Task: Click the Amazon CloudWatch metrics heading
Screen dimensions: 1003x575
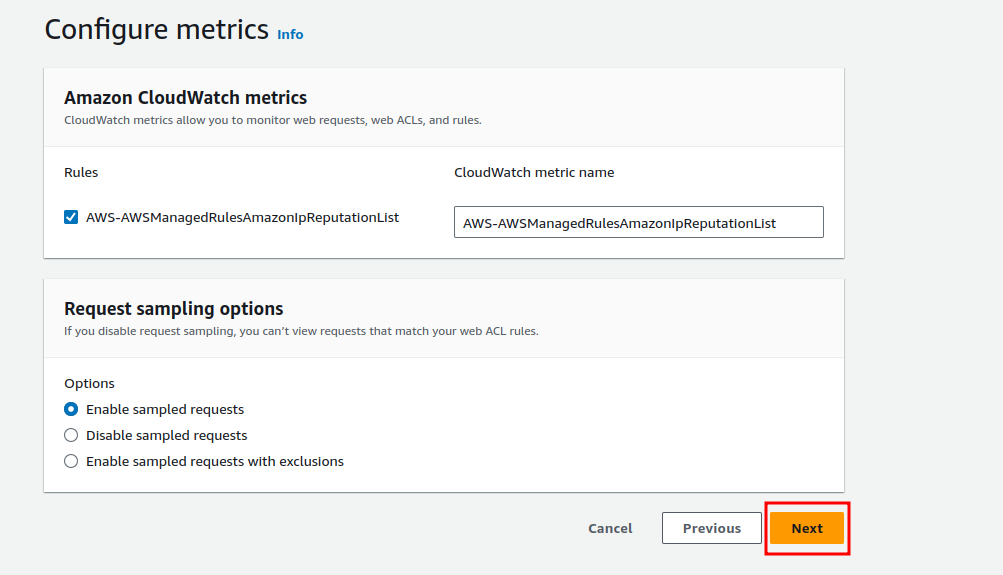Action: pos(186,98)
